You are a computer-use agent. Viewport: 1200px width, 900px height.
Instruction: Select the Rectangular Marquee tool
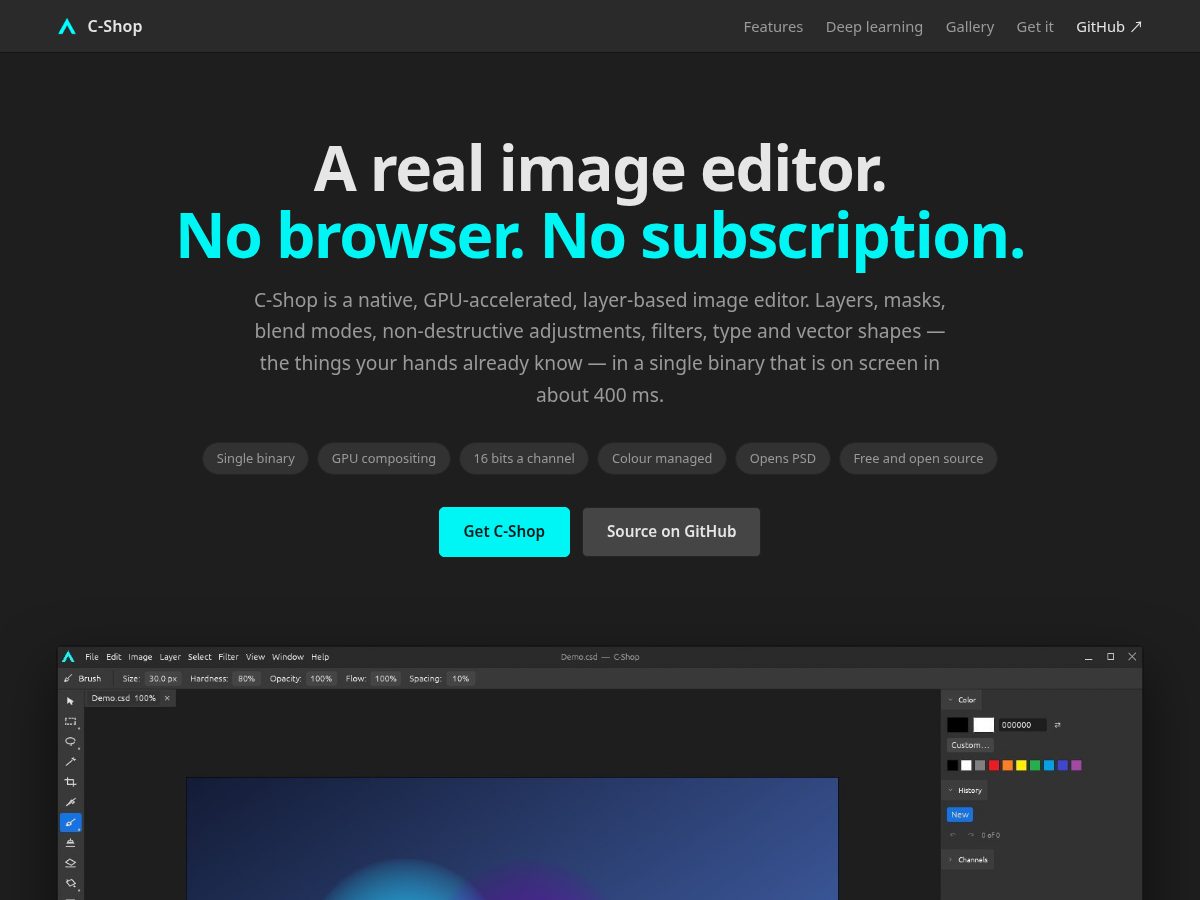[x=70, y=721]
